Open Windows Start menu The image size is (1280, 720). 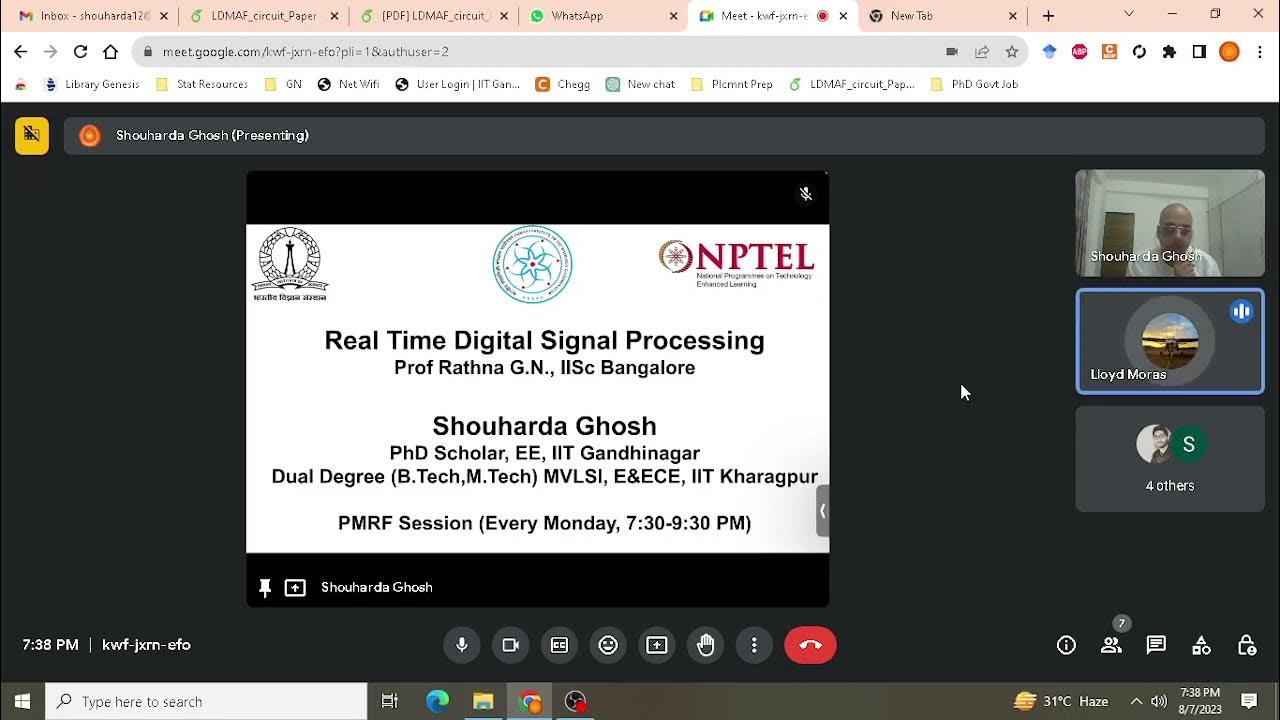click(22, 701)
